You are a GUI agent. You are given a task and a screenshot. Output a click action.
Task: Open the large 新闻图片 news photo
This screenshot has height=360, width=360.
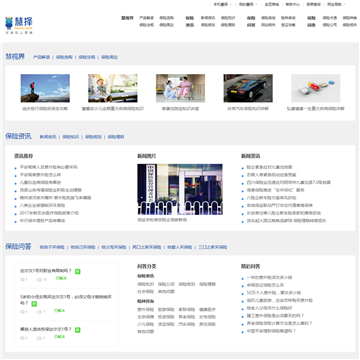(180, 189)
